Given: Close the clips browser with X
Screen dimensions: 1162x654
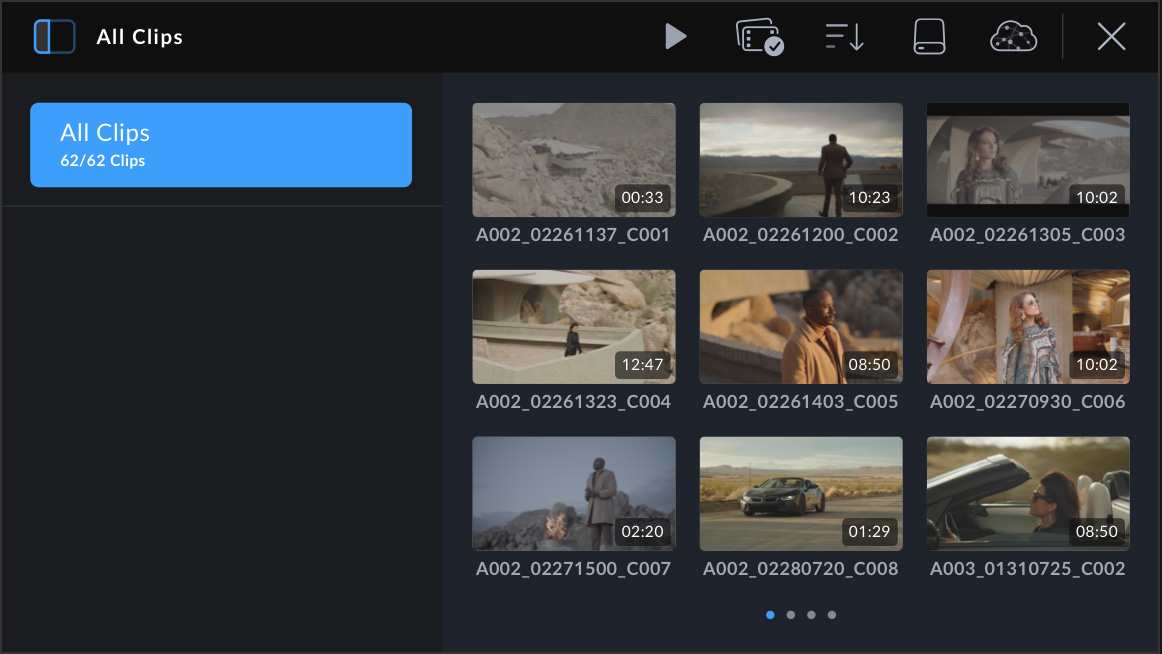Looking at the screenshot, I should pyautogui.click(x=1111, y=37).
